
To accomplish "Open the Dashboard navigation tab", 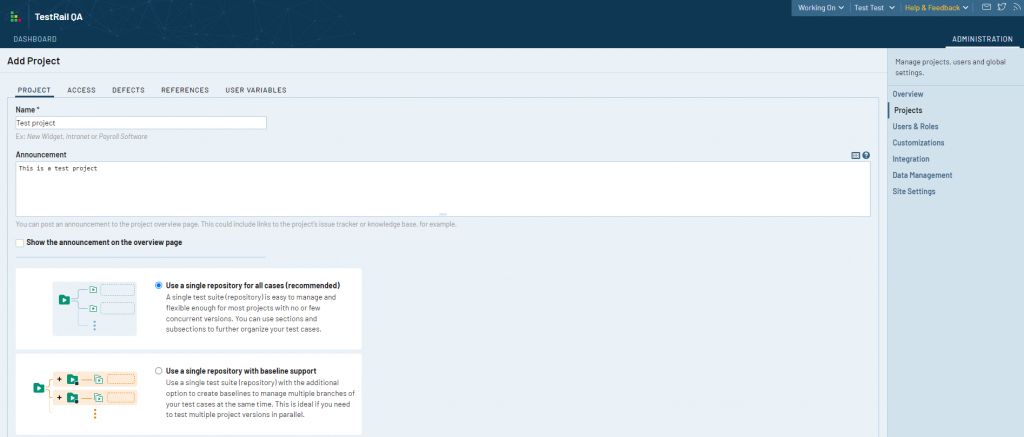I will tap(35, 39).
